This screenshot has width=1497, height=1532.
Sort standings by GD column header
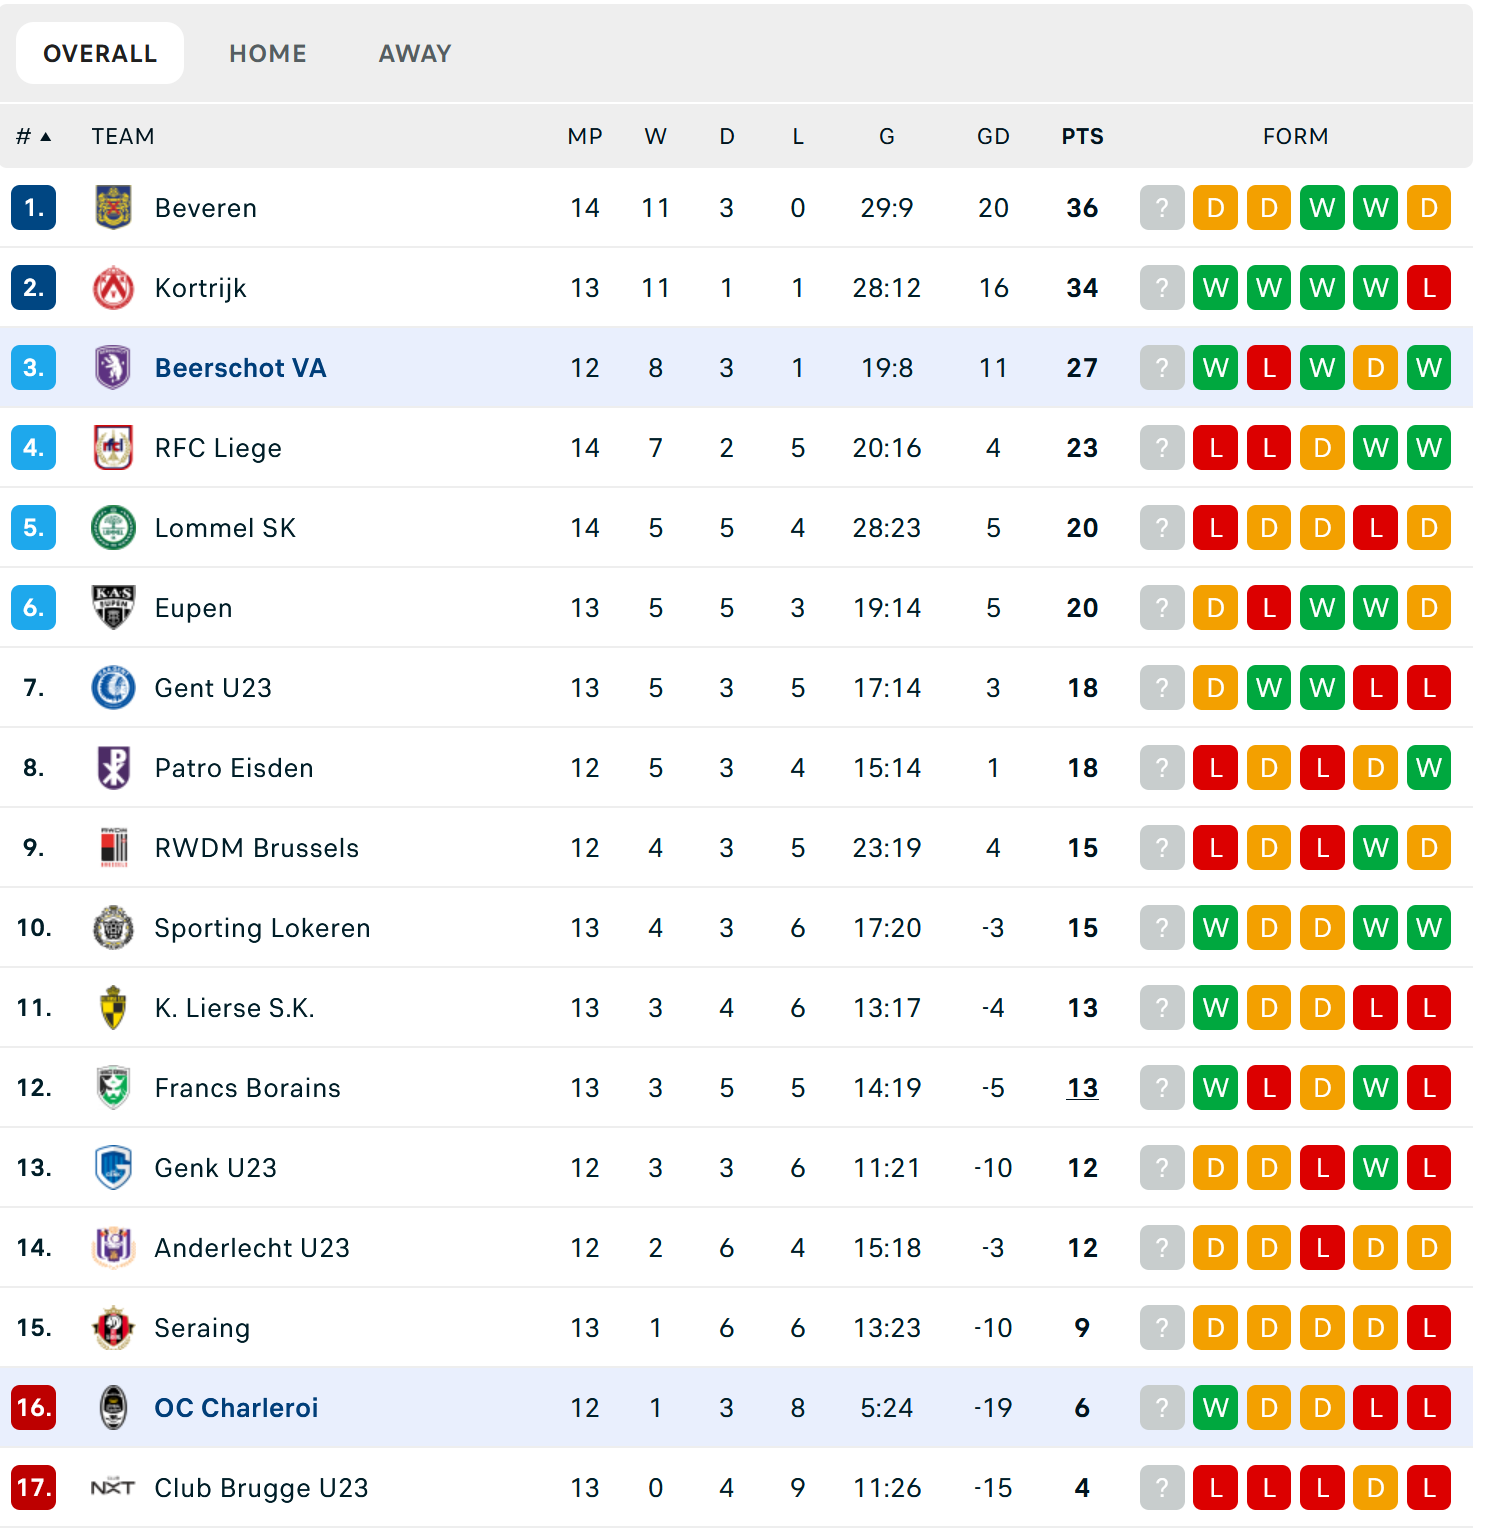(993, 137)
